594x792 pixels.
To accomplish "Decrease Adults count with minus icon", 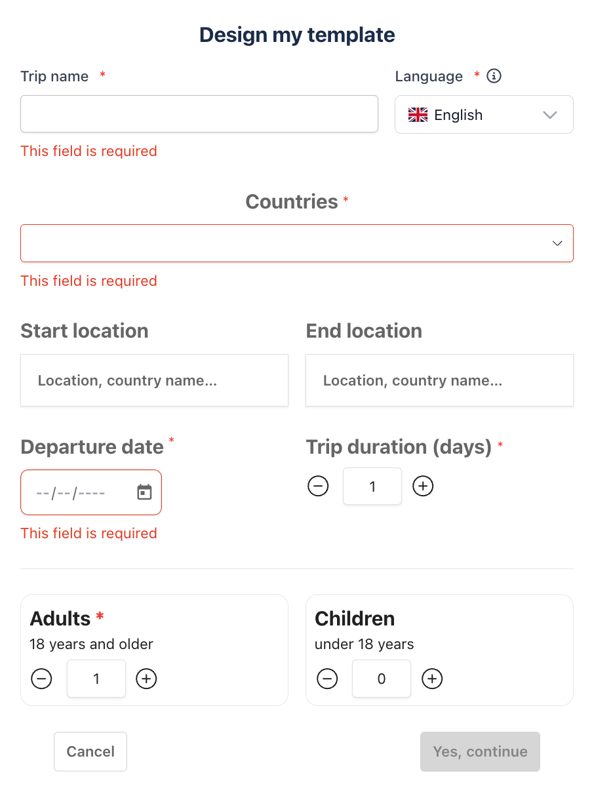I will tap(41, 678).
